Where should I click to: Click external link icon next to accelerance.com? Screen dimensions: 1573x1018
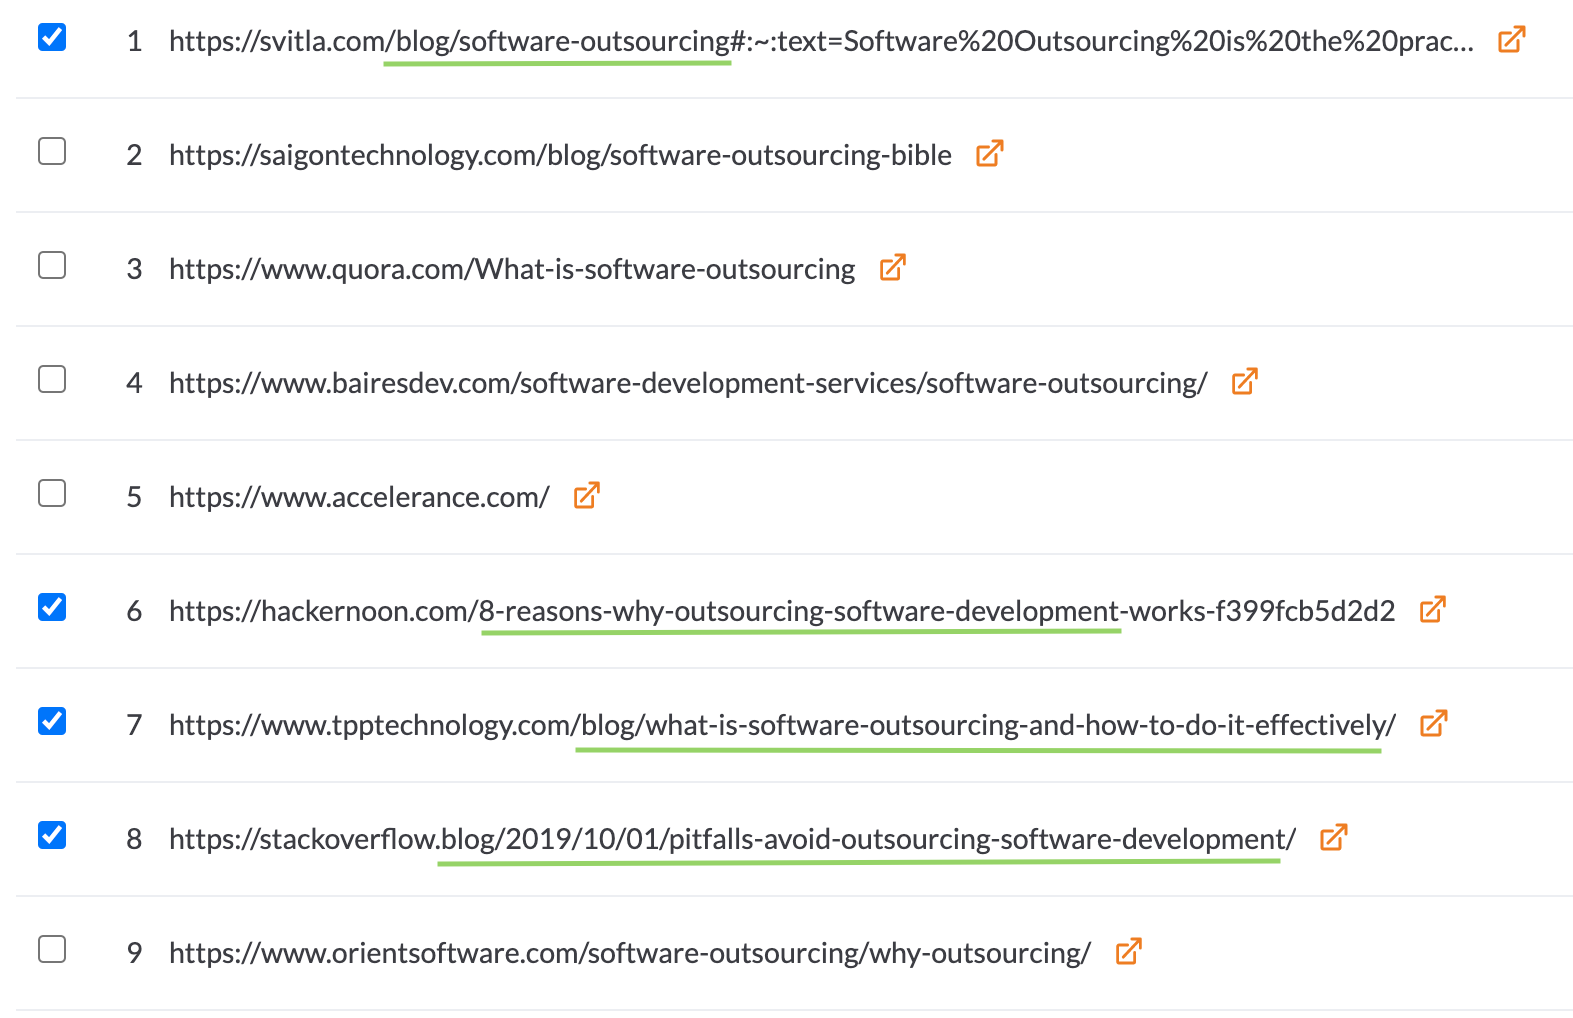click(586, 496)
